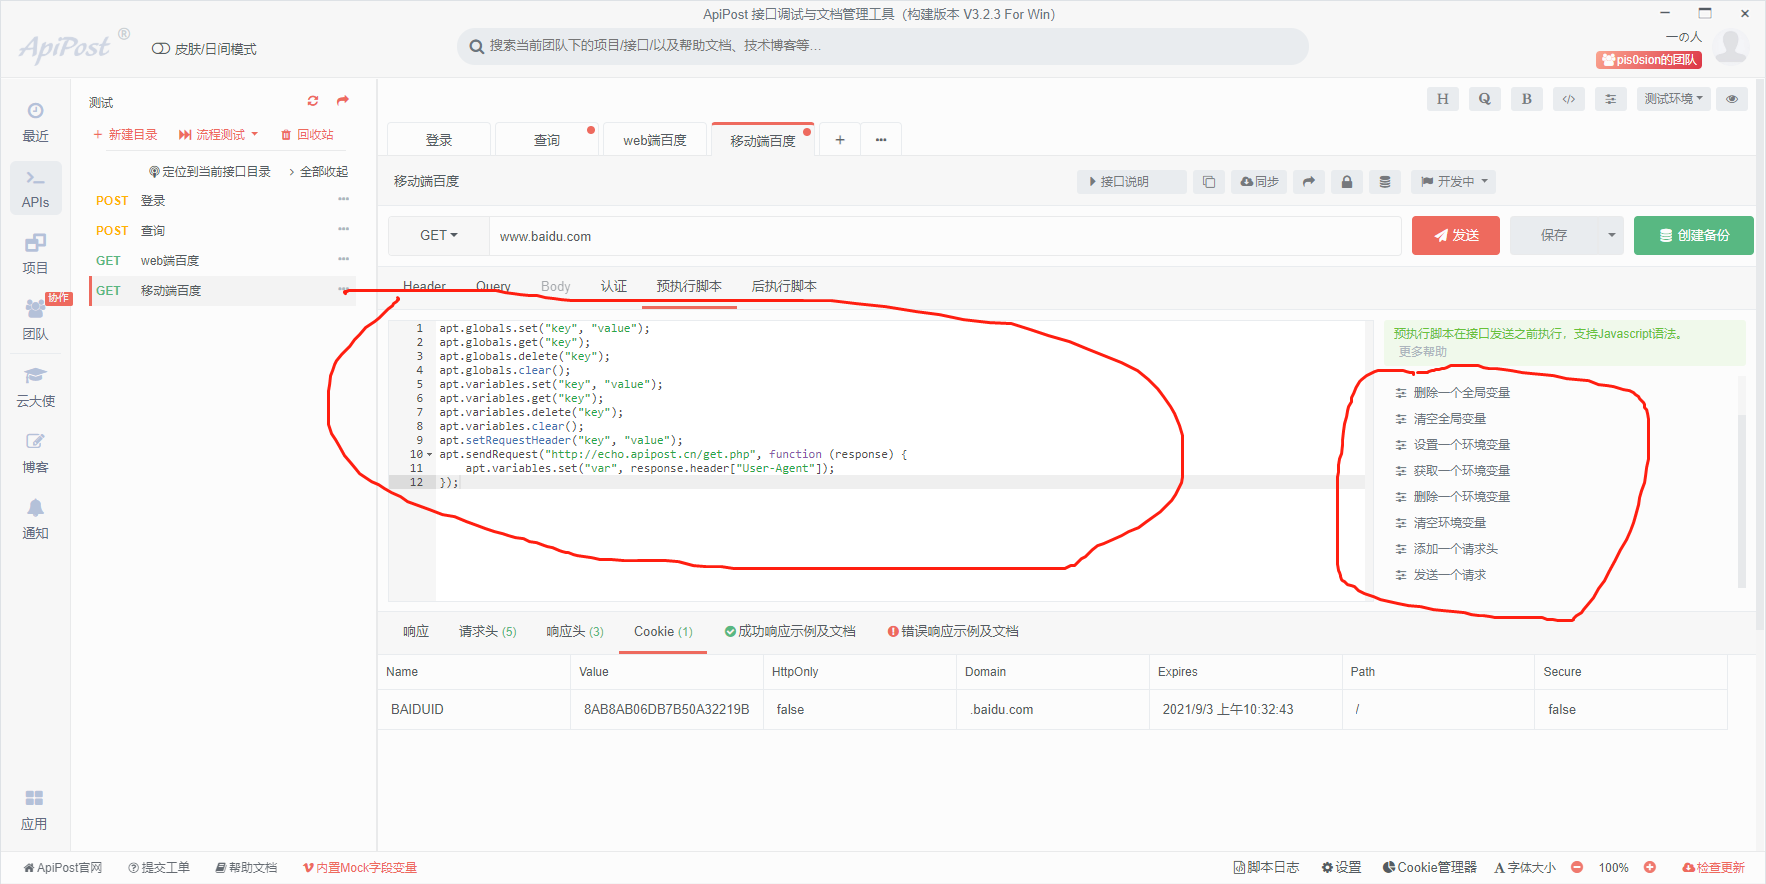
Task: Insert 设置一个环境变量 snippet
Action: [x=1453, y=445]
